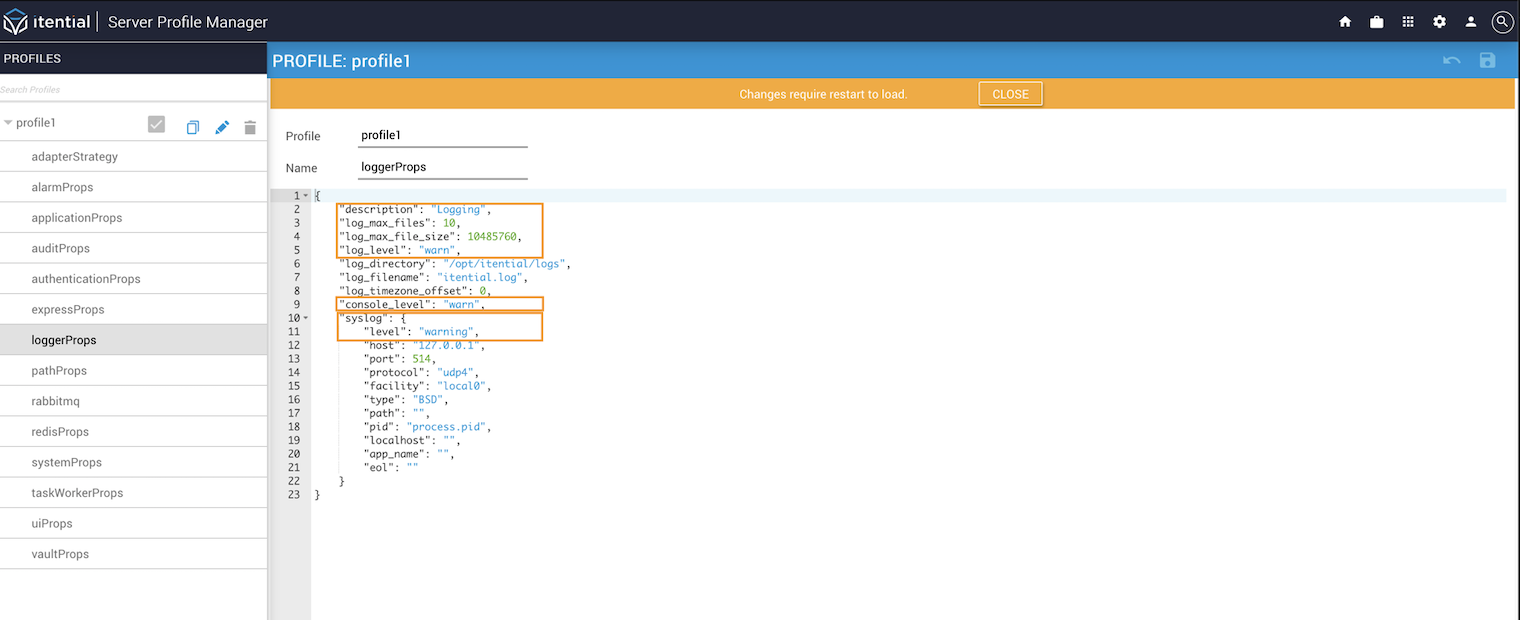This screenshot has height=620, width=1520.
Task: Click the console_level "warn" value
Action: (462, 304)
